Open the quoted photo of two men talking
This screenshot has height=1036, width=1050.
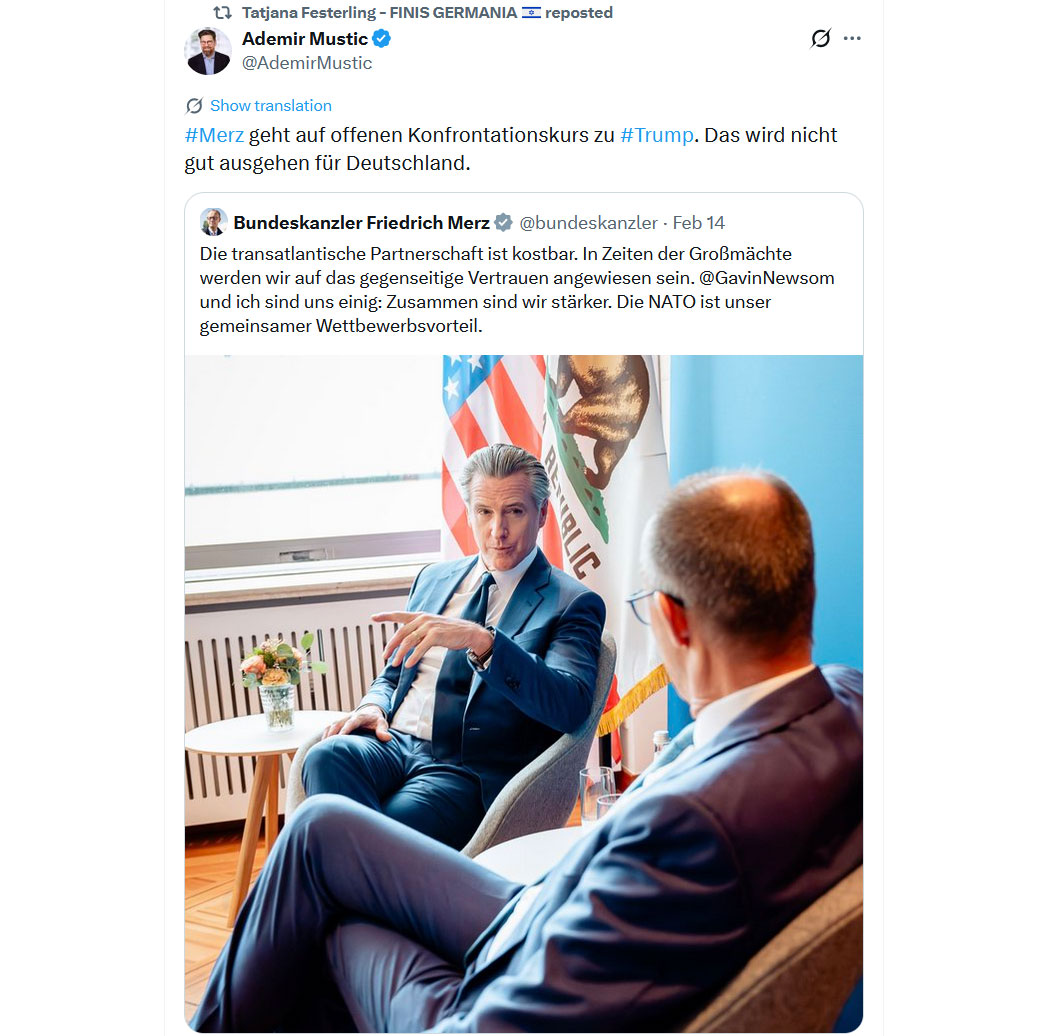(x=524, y=693)
